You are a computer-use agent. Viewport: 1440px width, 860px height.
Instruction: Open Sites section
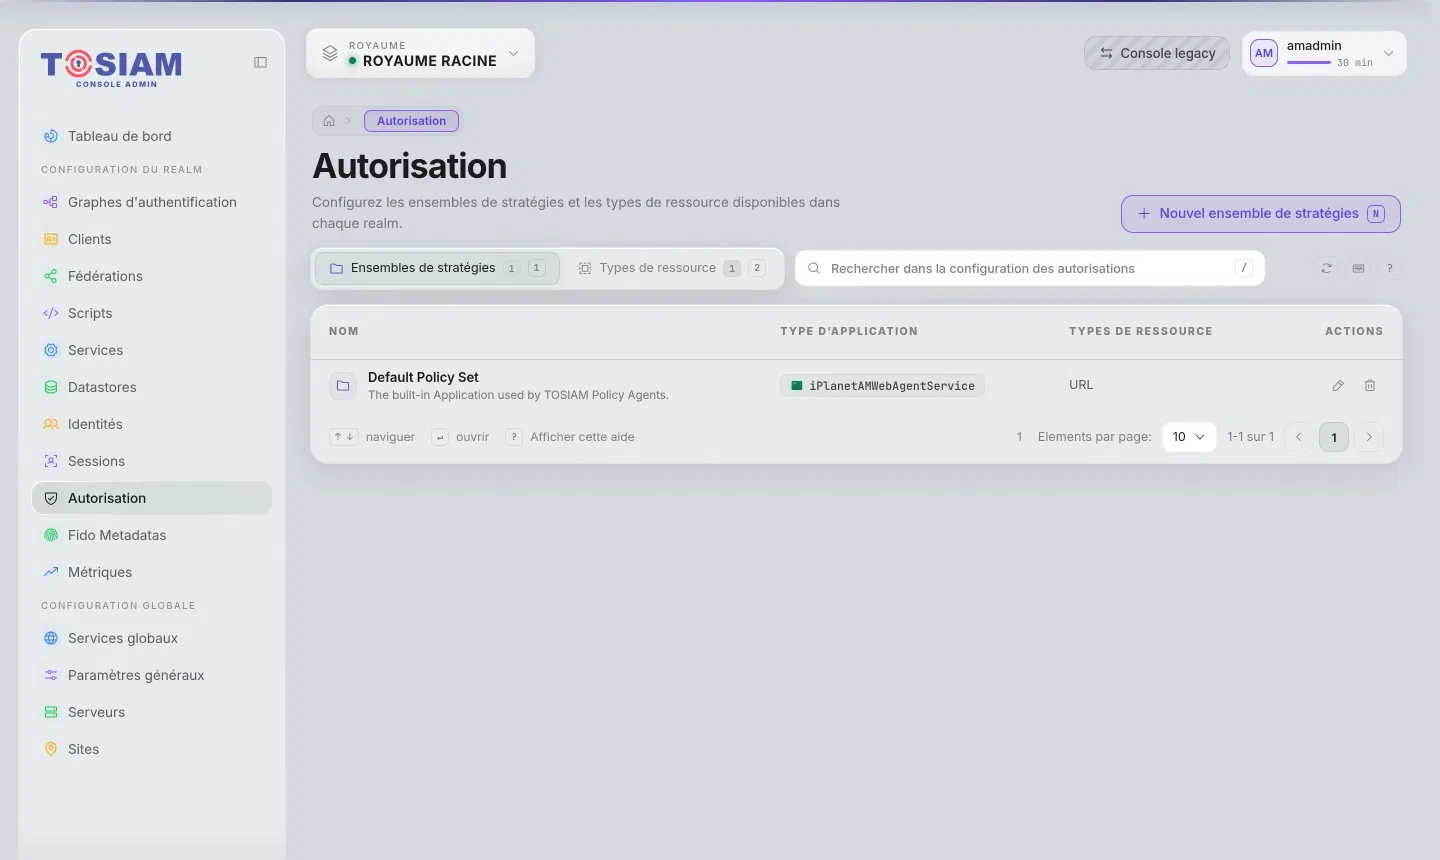pyautogui.click(x=152, y=749)
